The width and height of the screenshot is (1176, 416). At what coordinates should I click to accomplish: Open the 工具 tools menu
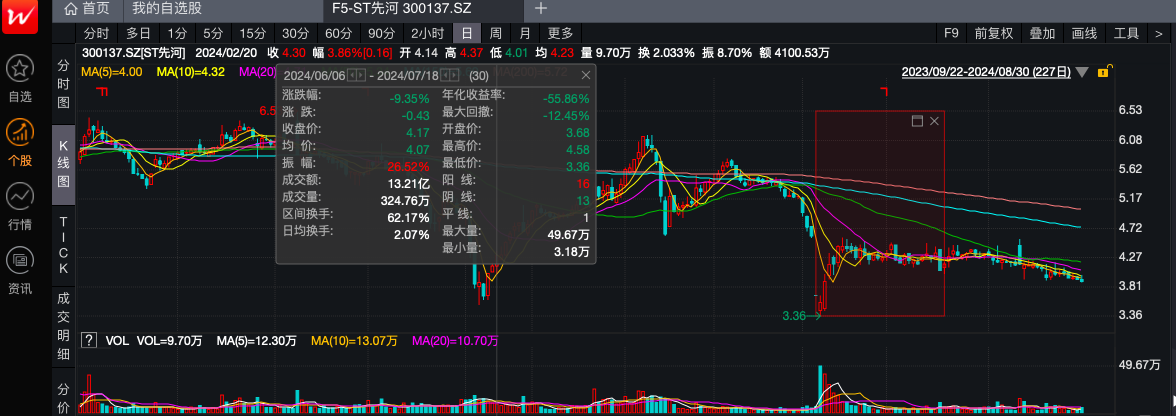click(1126, 33)
